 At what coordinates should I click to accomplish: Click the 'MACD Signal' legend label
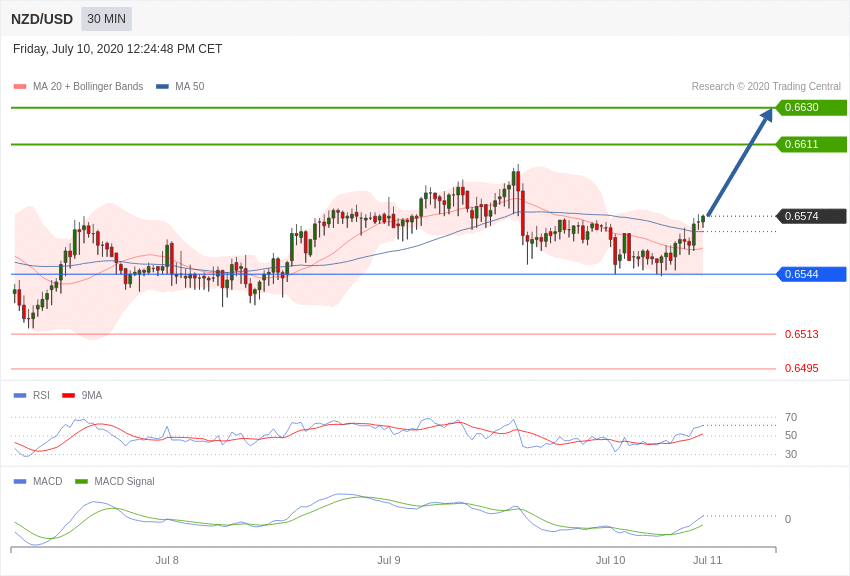[124, 481]
